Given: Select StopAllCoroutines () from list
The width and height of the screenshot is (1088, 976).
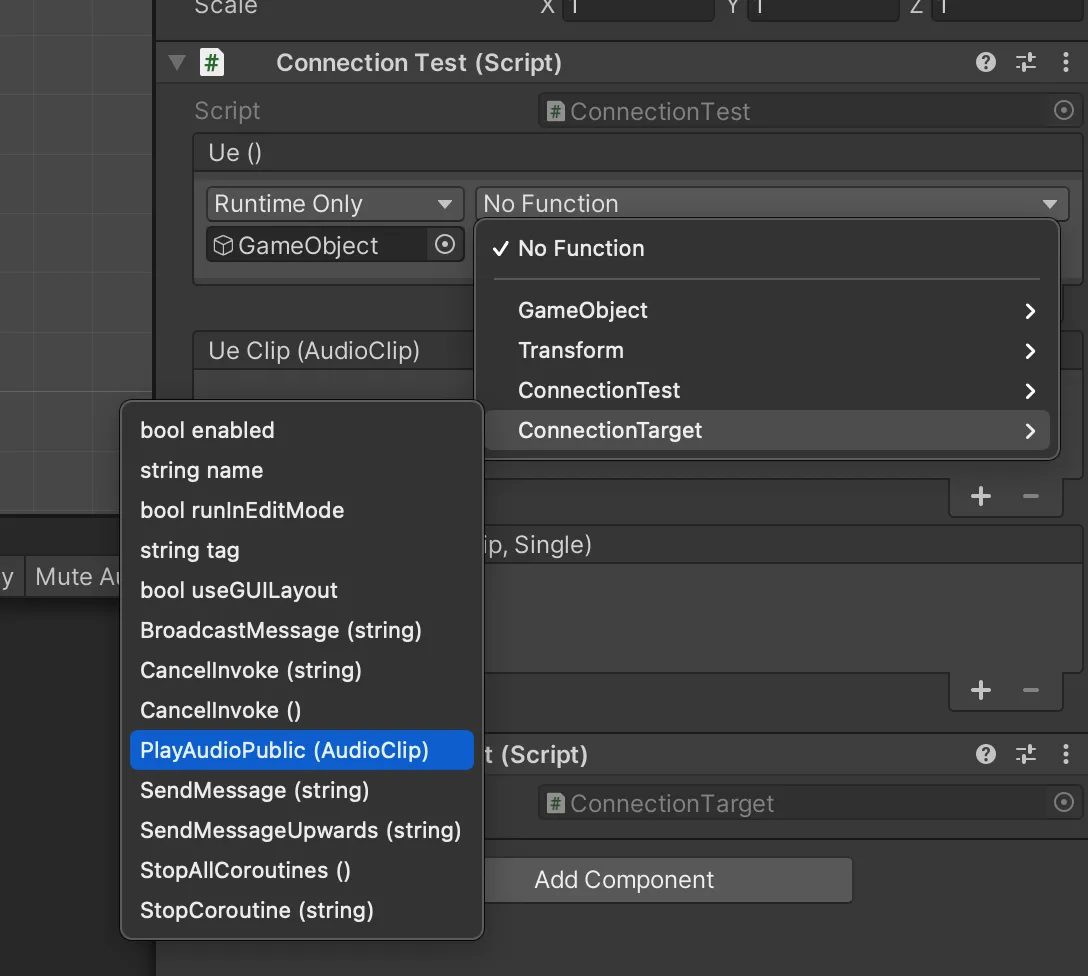Looking at the screenshot, I should 245,871.
